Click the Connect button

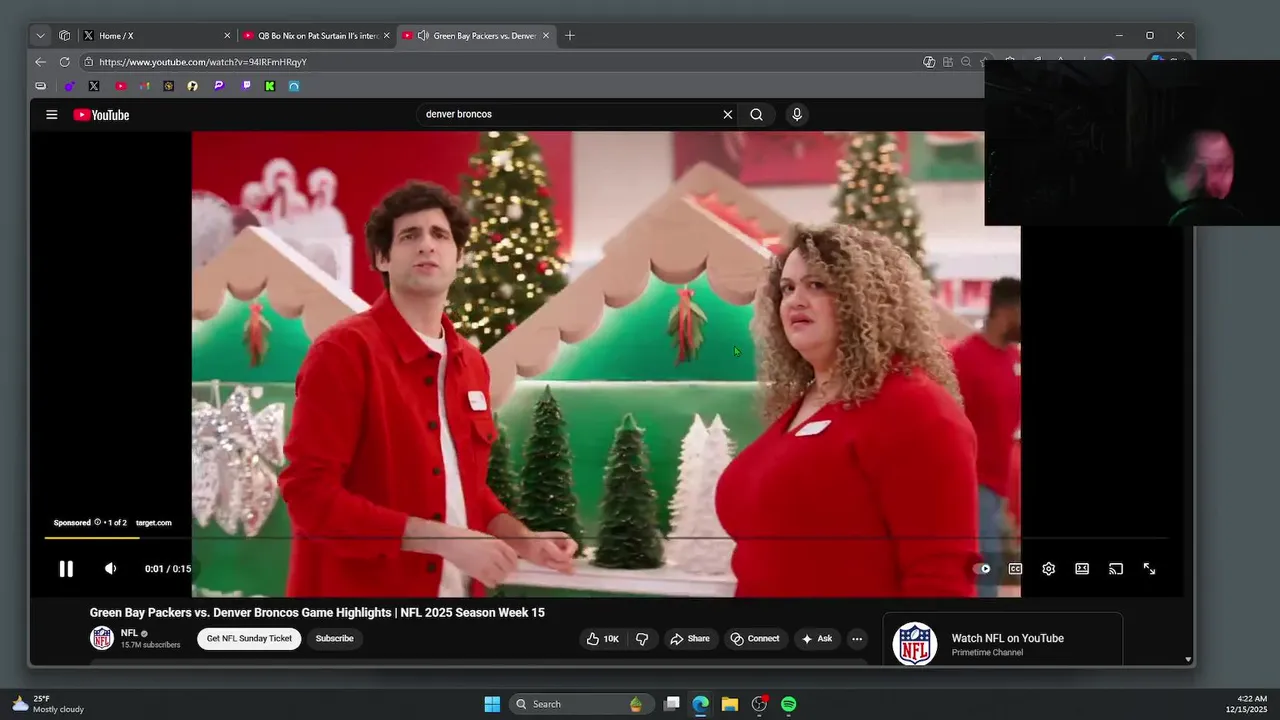[x=755, y=639]
